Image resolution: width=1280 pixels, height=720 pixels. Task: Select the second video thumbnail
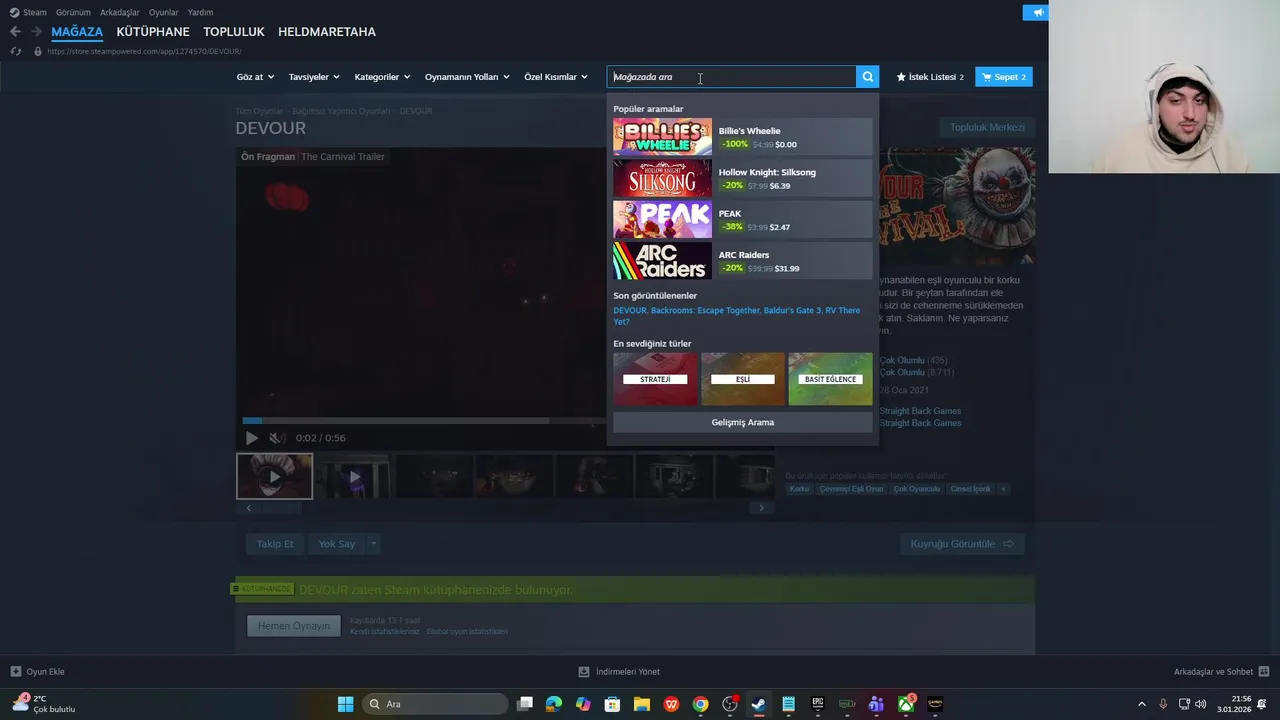point(354,476)
